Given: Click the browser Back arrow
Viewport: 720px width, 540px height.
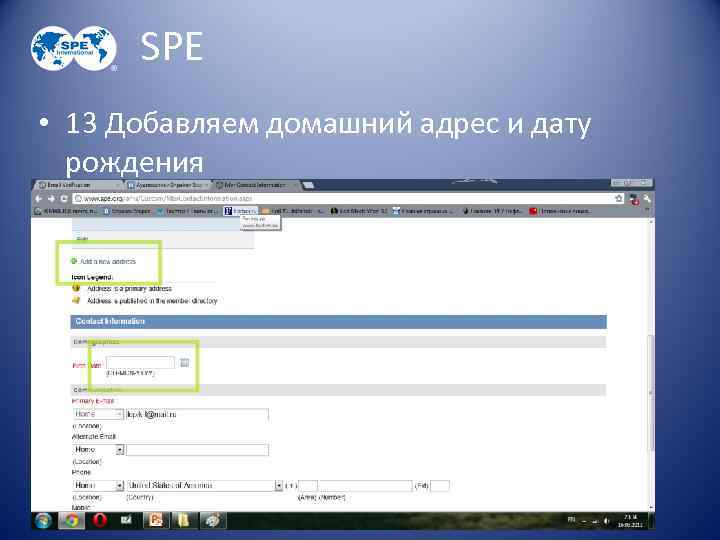Looking at the screenshot, I should point(39,199).
